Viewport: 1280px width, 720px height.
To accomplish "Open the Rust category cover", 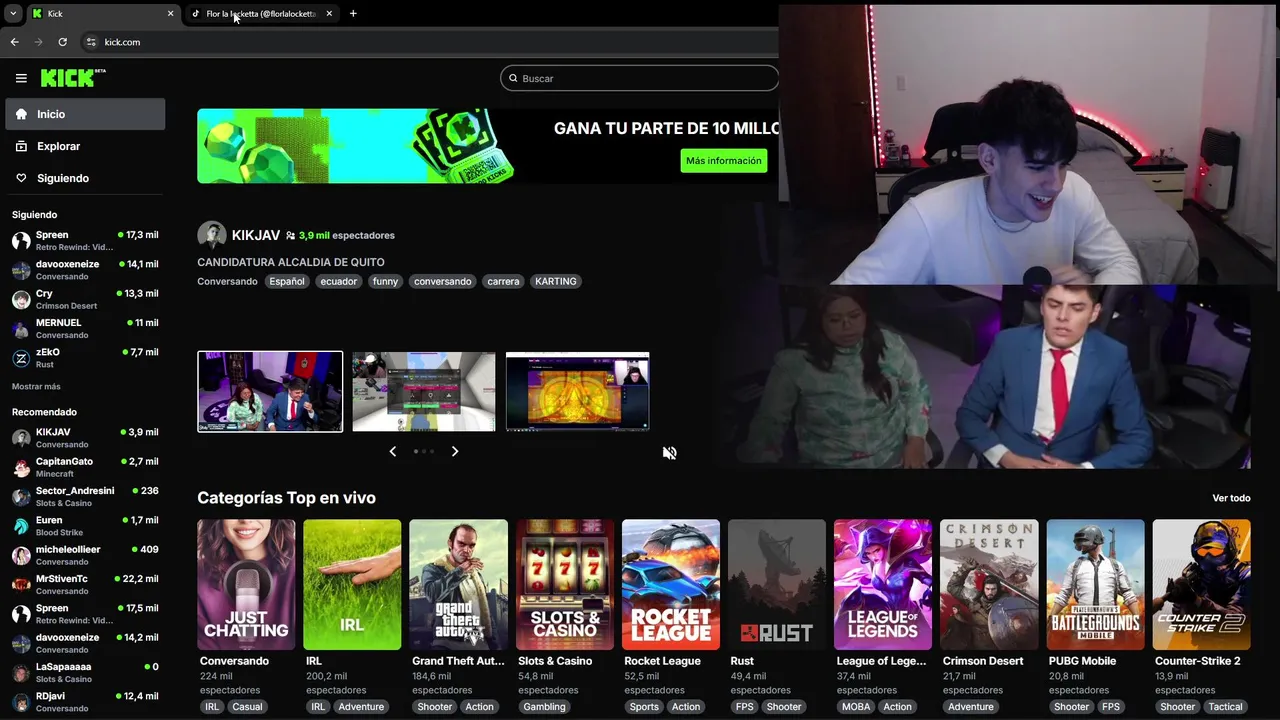I will point(777,584).
